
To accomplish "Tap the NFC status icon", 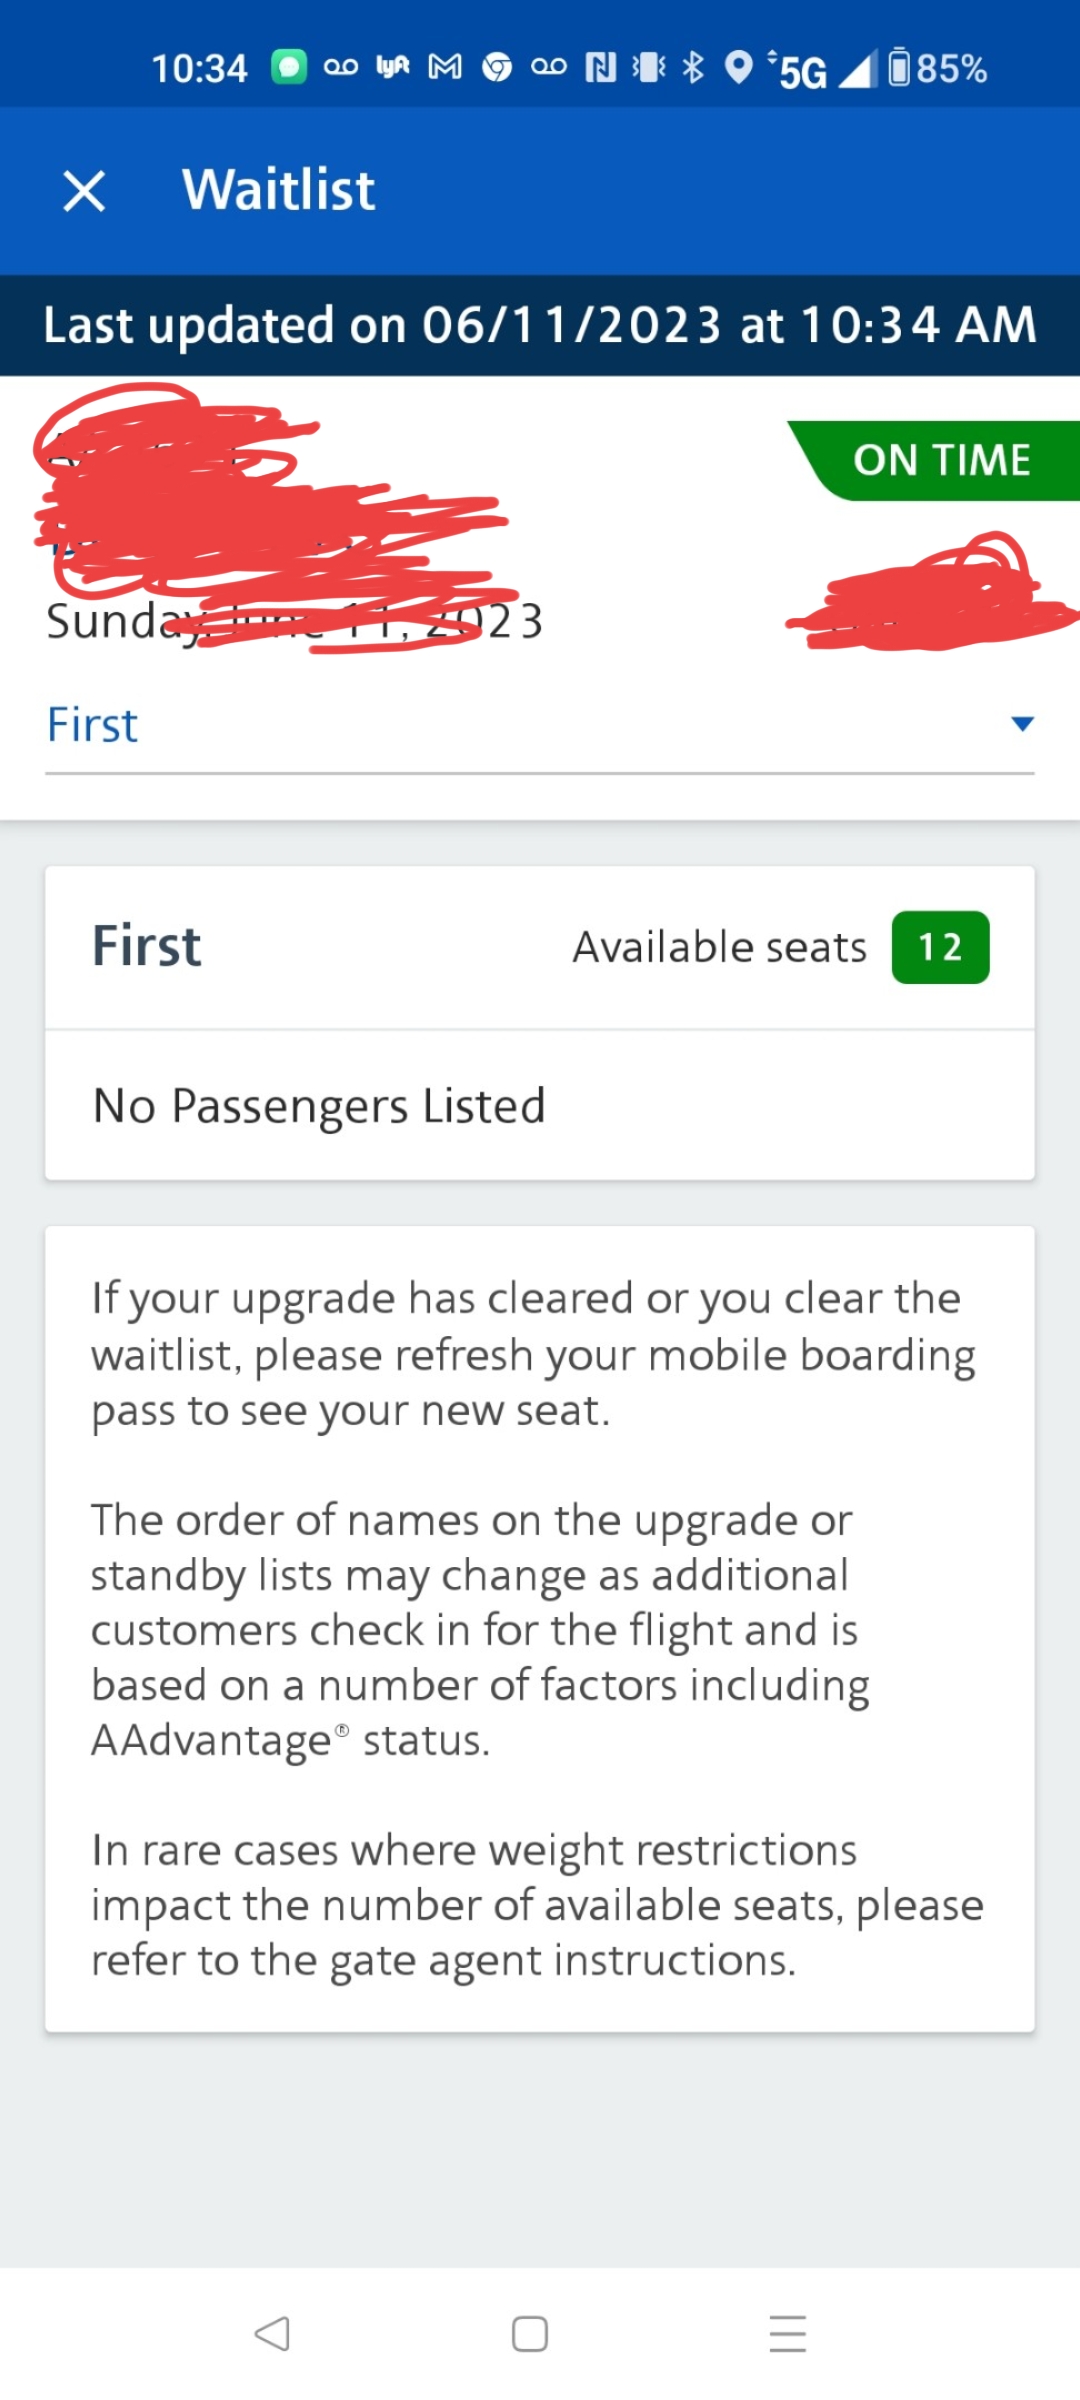I will (600, 67).
